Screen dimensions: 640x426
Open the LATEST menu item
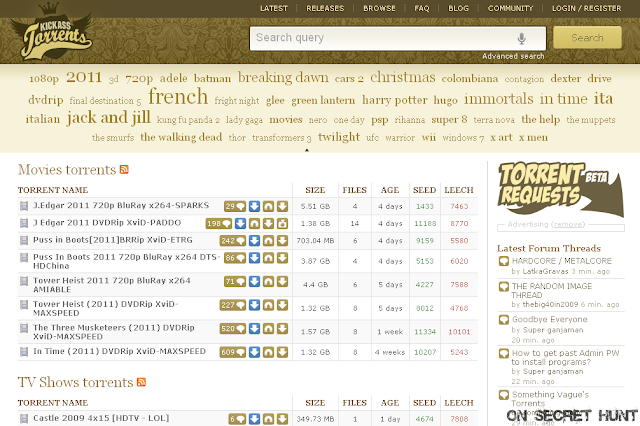[x=274, y=8]
